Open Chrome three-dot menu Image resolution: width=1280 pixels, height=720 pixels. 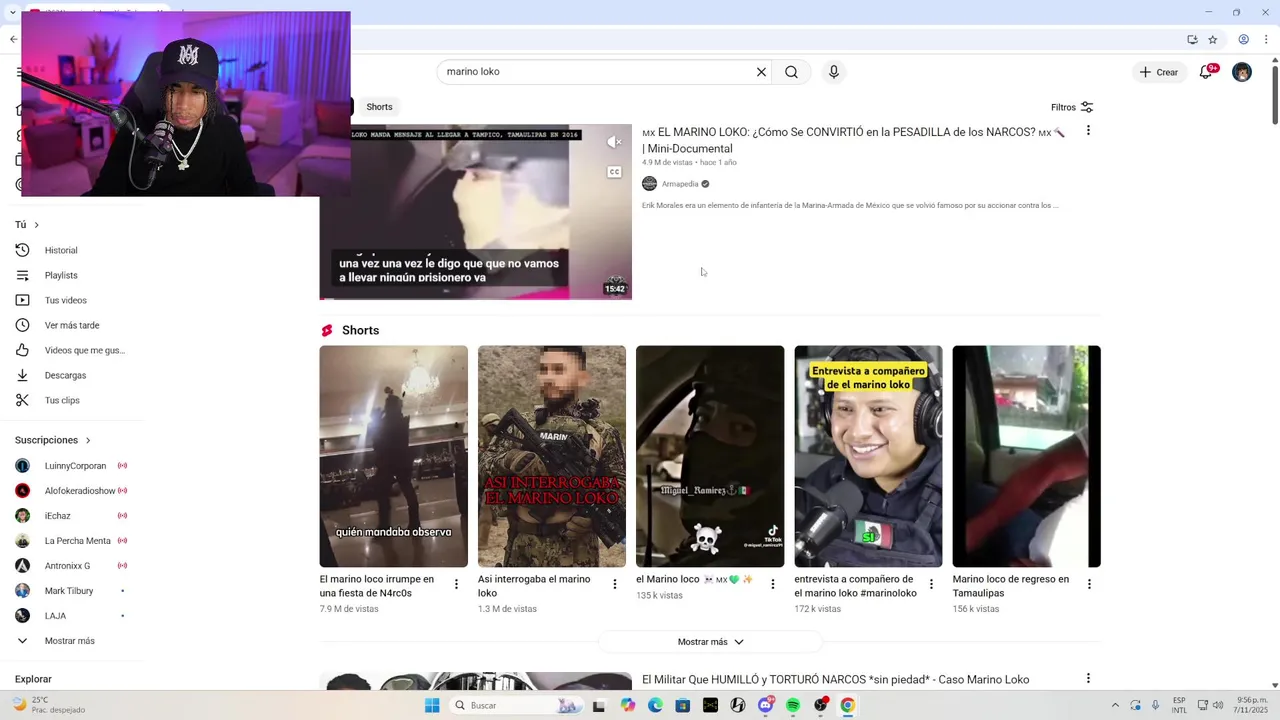pos(1265,40)
